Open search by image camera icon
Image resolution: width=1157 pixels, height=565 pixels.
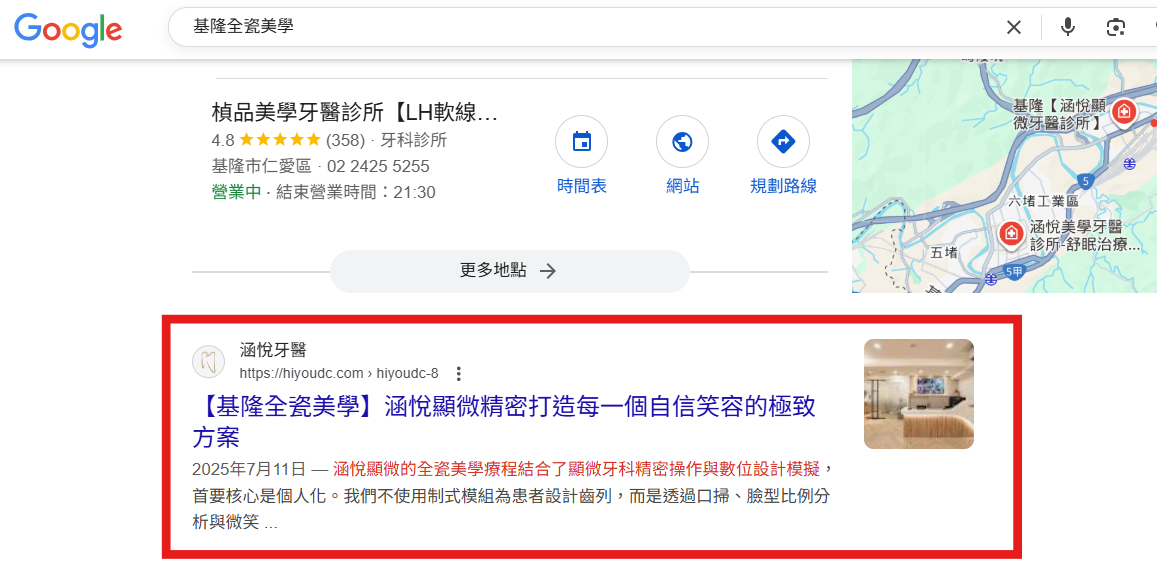point(1116,28)
